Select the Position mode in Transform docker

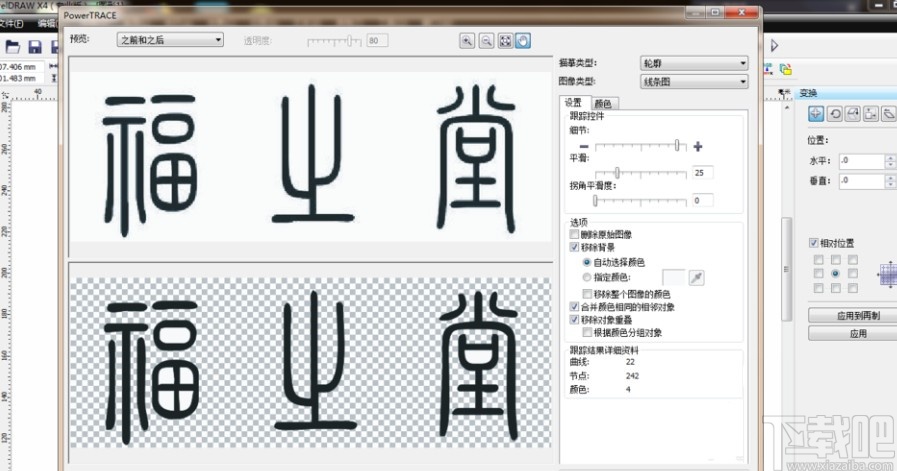point(816,113)
